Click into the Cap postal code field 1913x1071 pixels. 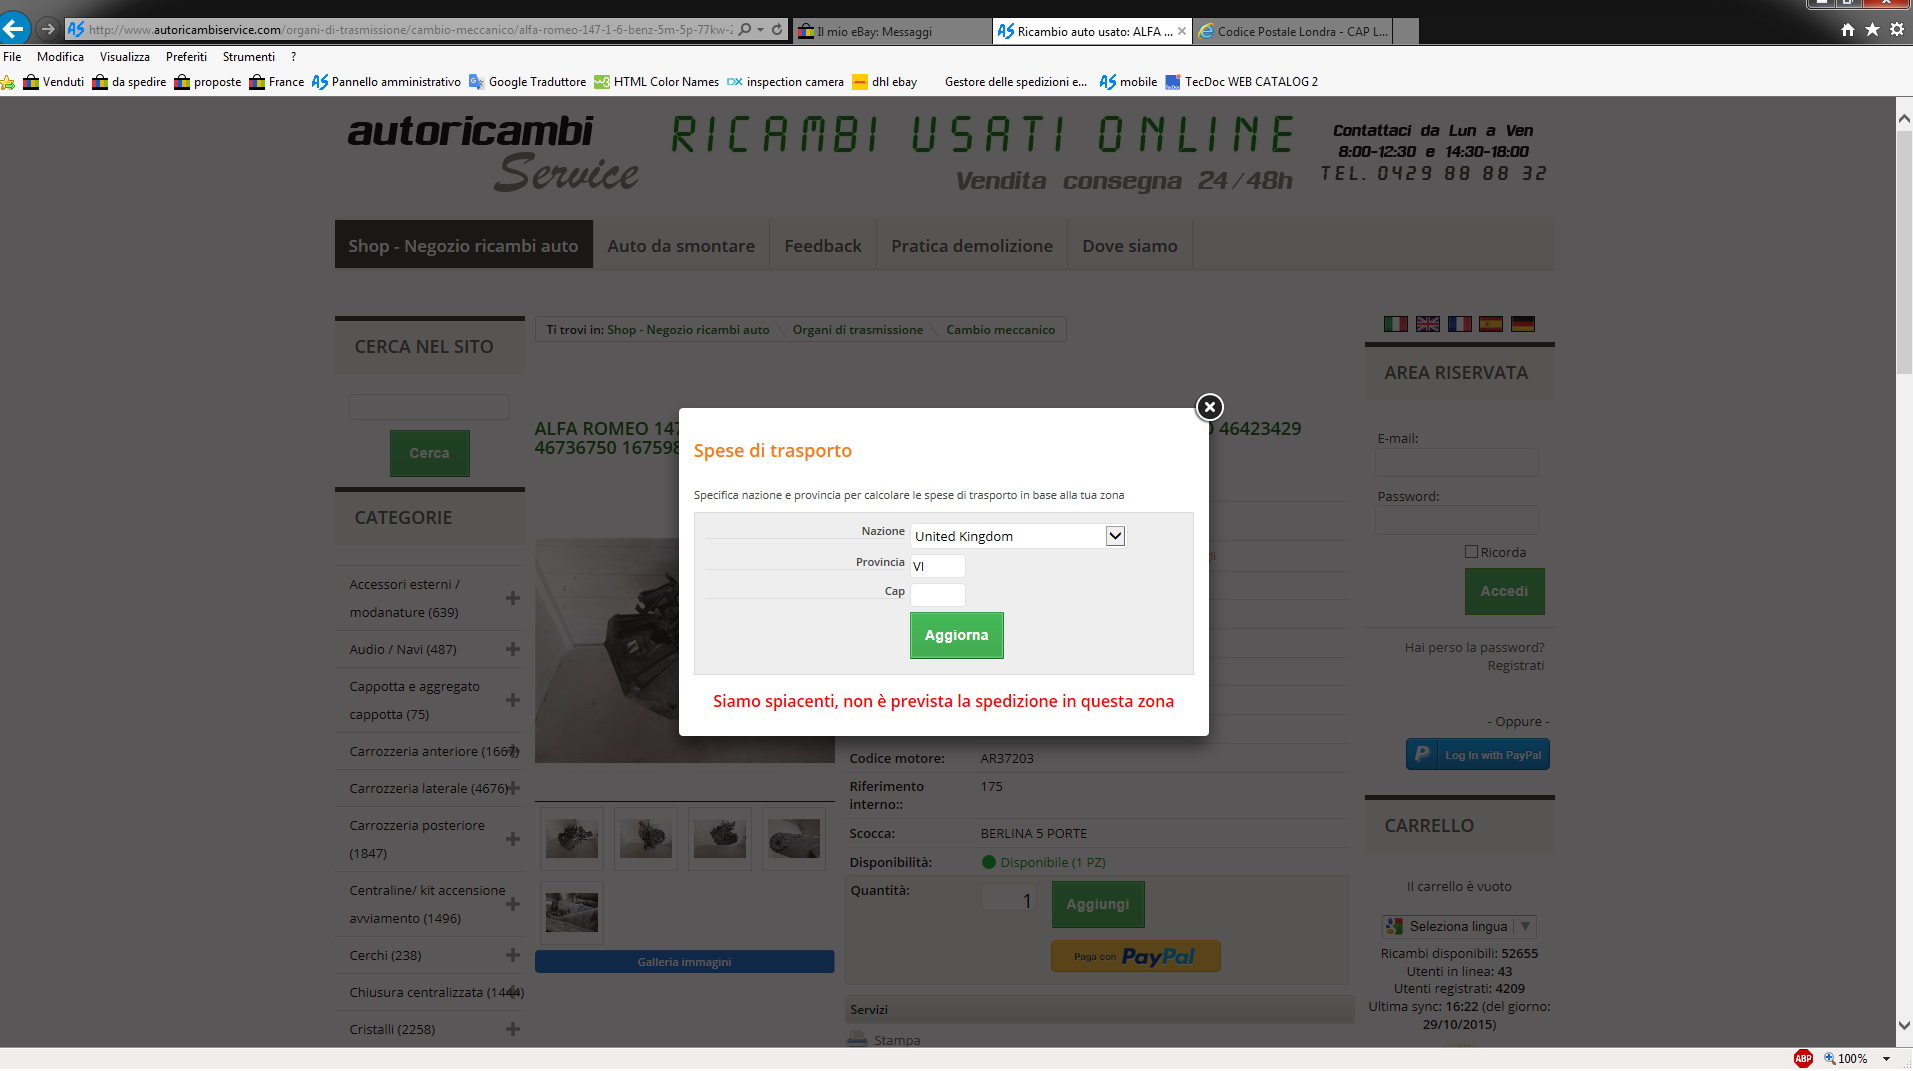(938, 594)
